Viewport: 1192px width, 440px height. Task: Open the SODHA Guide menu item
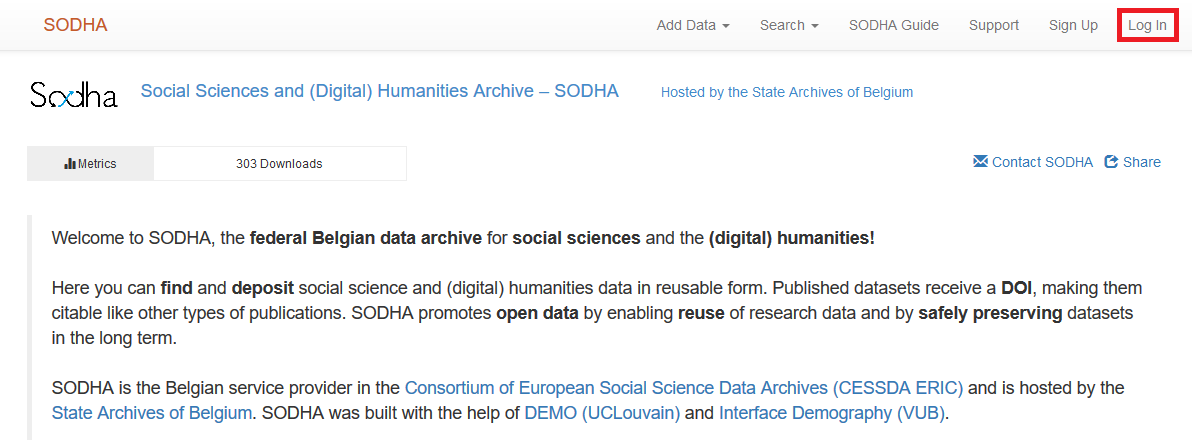tap(894, 25)
